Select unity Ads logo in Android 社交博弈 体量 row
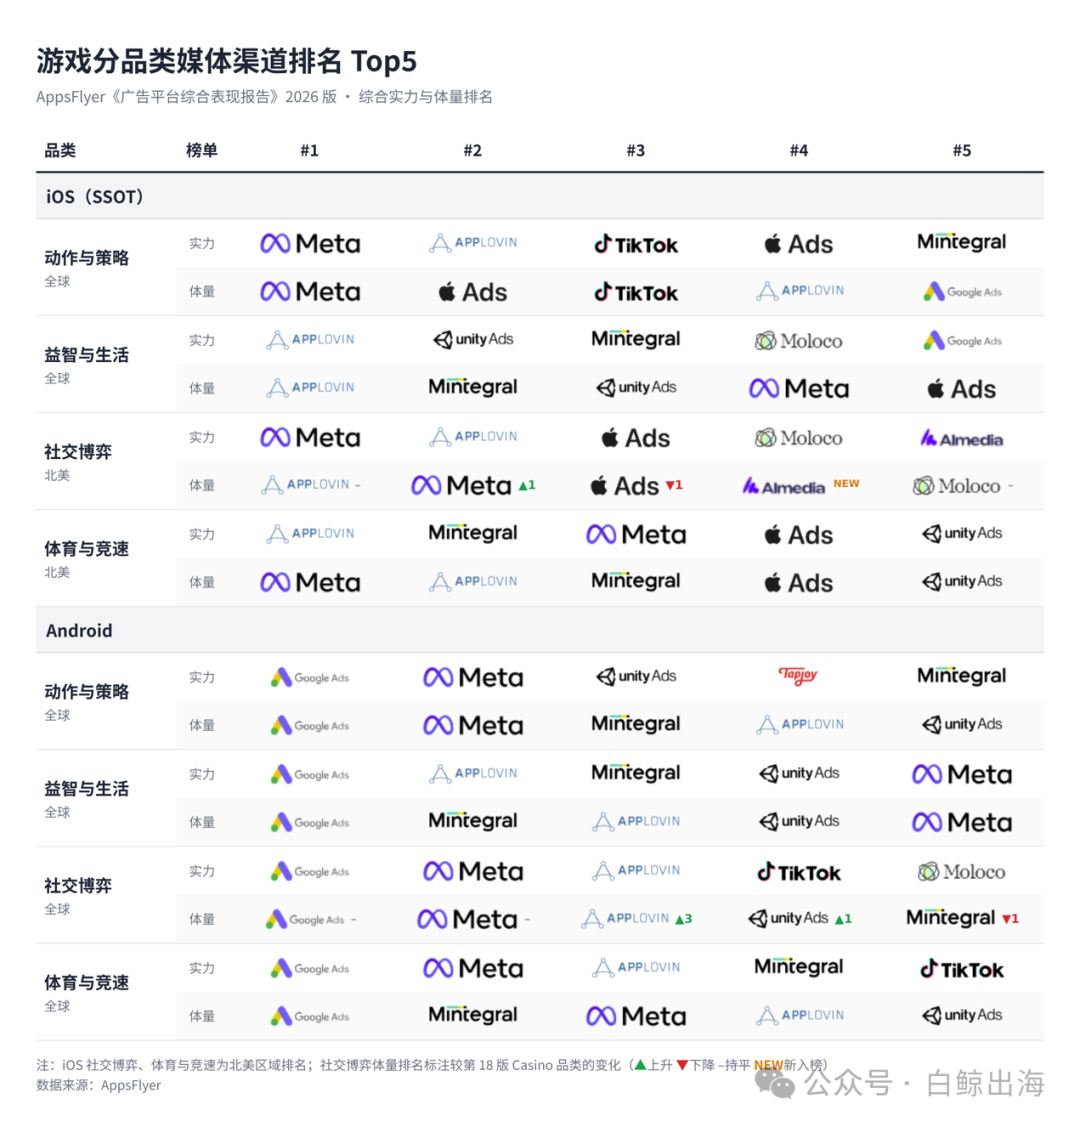Image resolution: width=1080 pixels, height=1127 pixels. 789,919
